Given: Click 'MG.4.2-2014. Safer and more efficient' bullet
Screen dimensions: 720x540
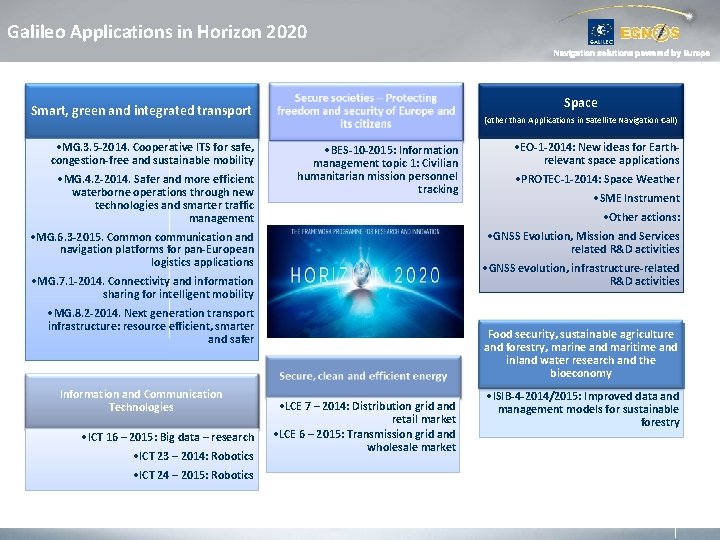Looking at the screenshot, I should coord(156,198).
